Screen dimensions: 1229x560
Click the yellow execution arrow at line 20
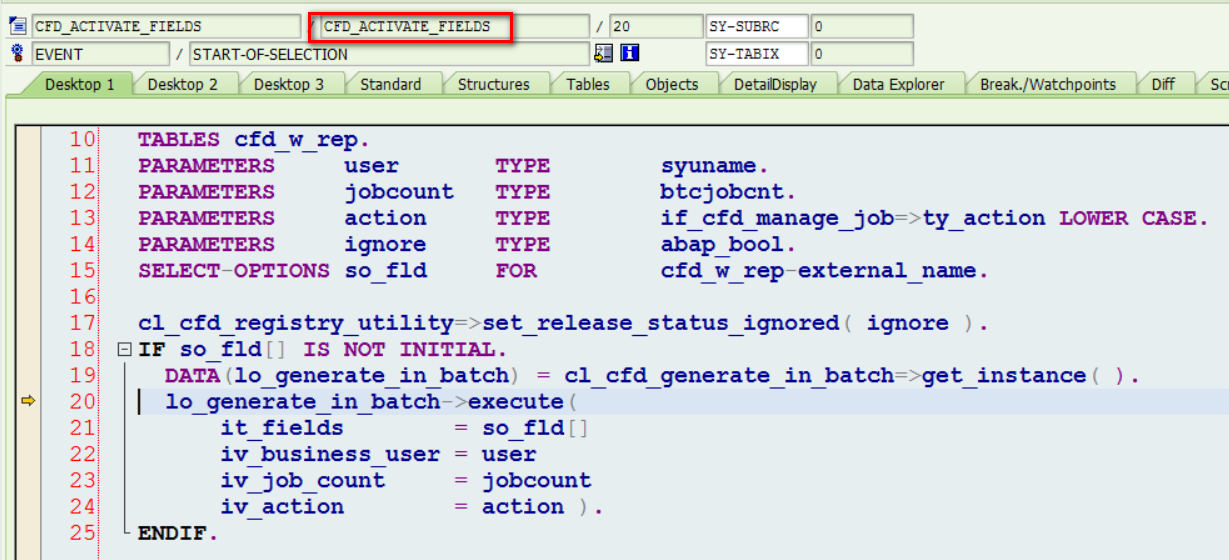[28, 401]
